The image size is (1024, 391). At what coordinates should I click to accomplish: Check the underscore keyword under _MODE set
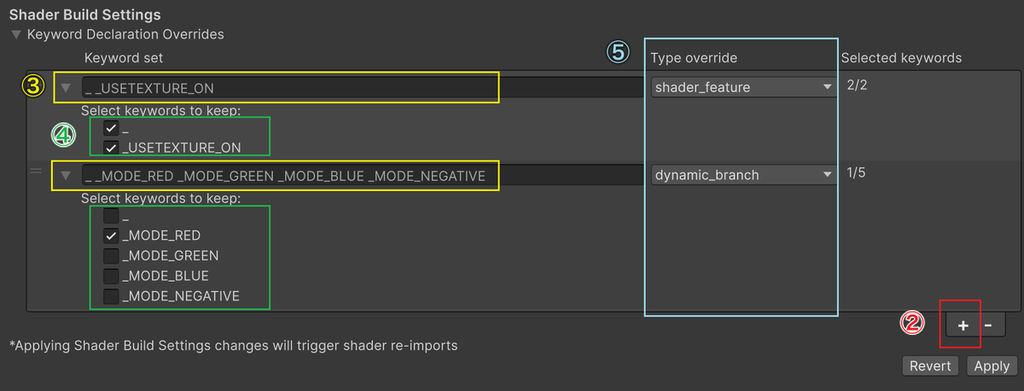[111, 215]
